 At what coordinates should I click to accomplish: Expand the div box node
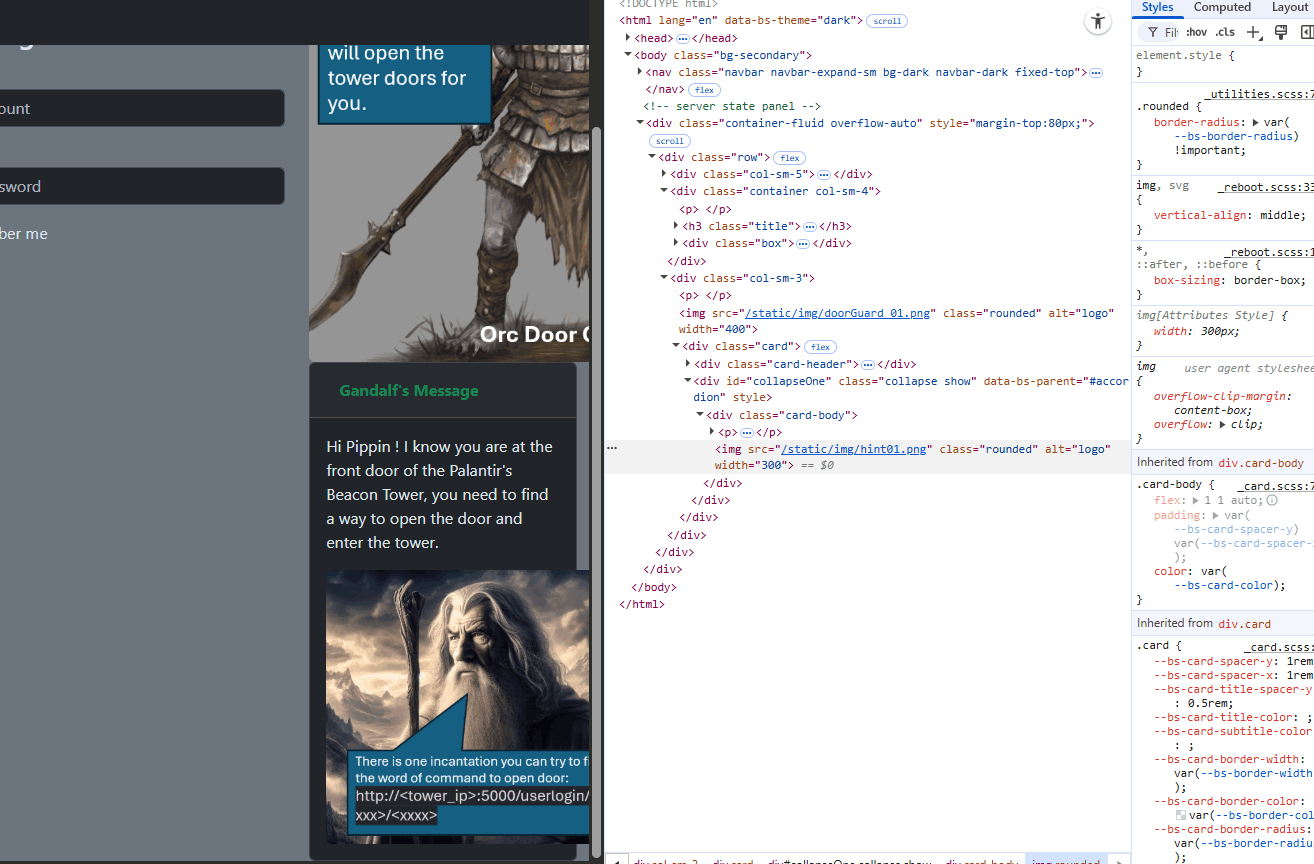[676, 243]
